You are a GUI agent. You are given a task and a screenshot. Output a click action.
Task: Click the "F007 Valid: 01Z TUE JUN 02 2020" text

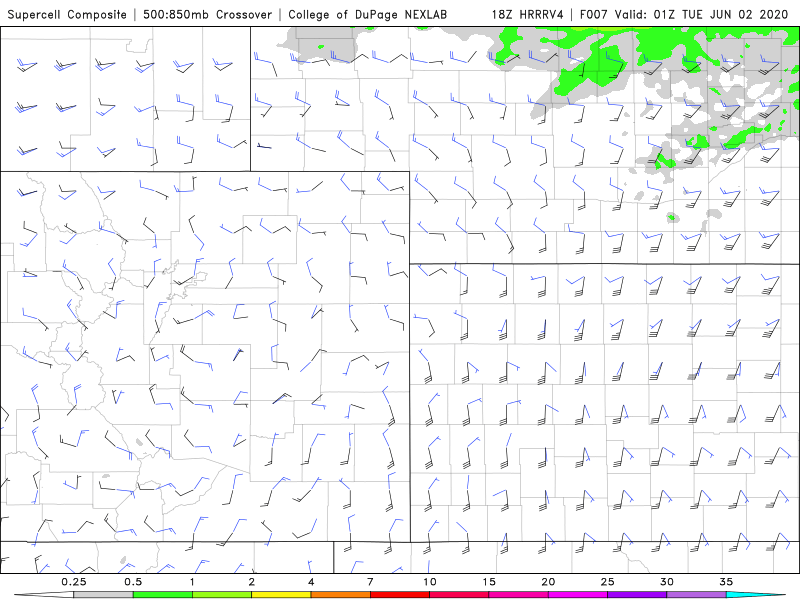click(x=684, y=15)
